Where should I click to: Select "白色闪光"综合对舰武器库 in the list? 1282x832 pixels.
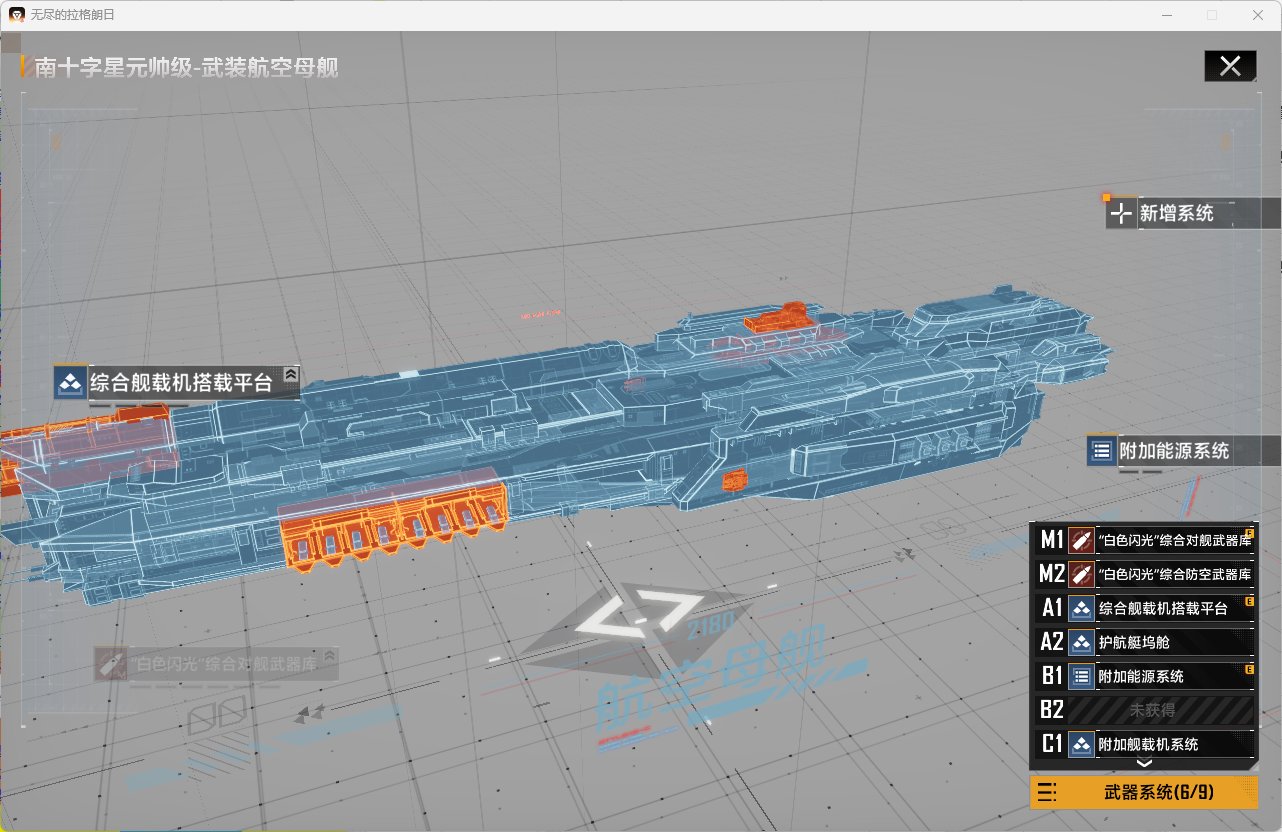[1174, 540]
